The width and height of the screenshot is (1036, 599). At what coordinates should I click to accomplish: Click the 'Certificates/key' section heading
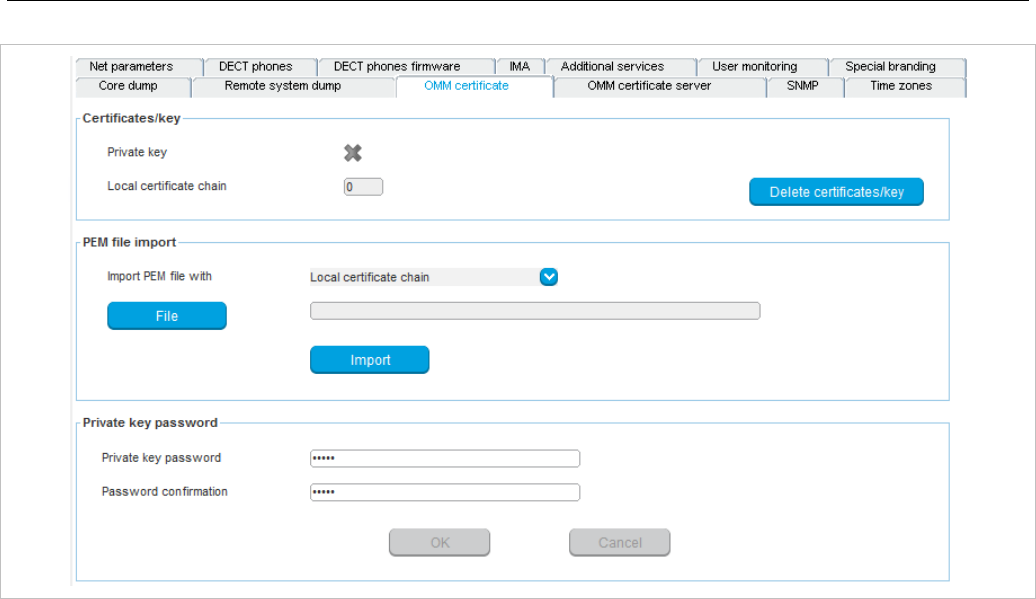pyautogui.click(x=131, y=118)
